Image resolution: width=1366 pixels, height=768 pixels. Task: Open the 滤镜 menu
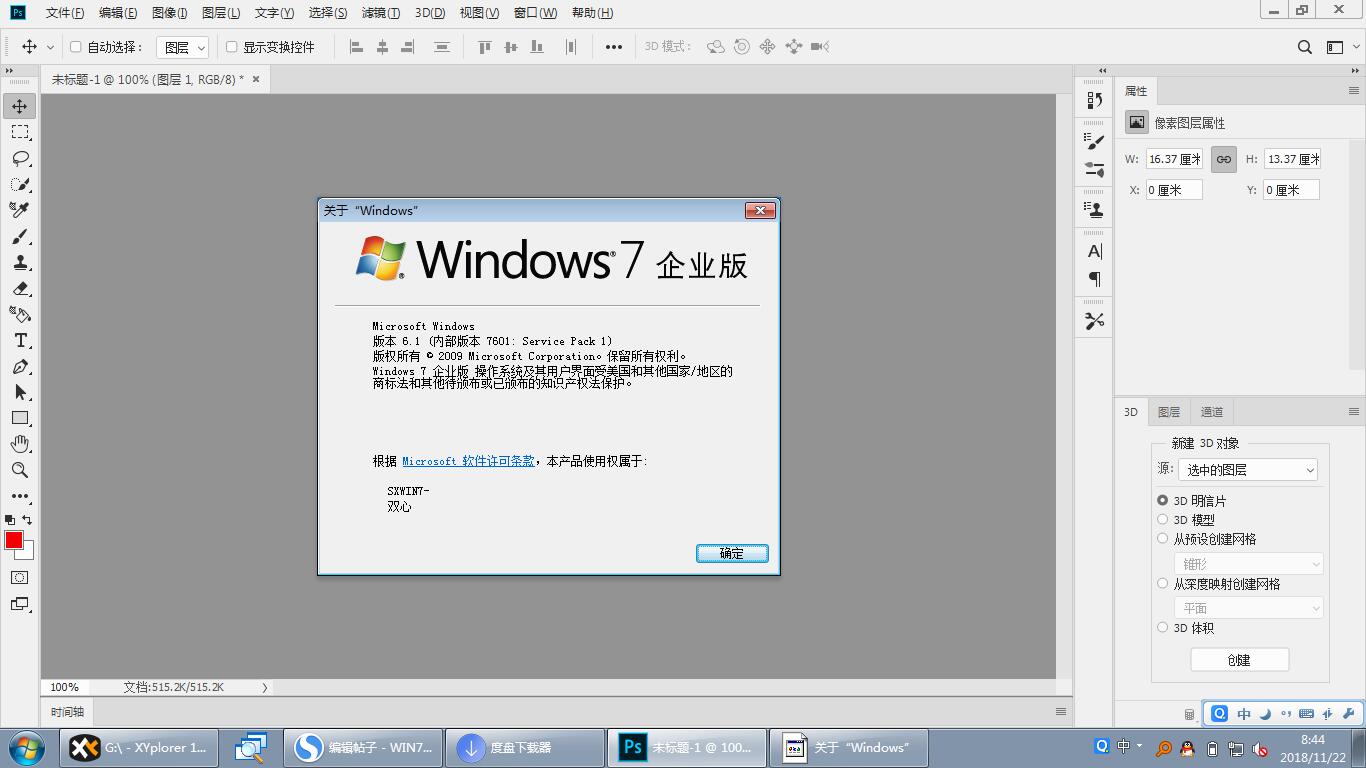pyautogui.click(x=380, y=13)
